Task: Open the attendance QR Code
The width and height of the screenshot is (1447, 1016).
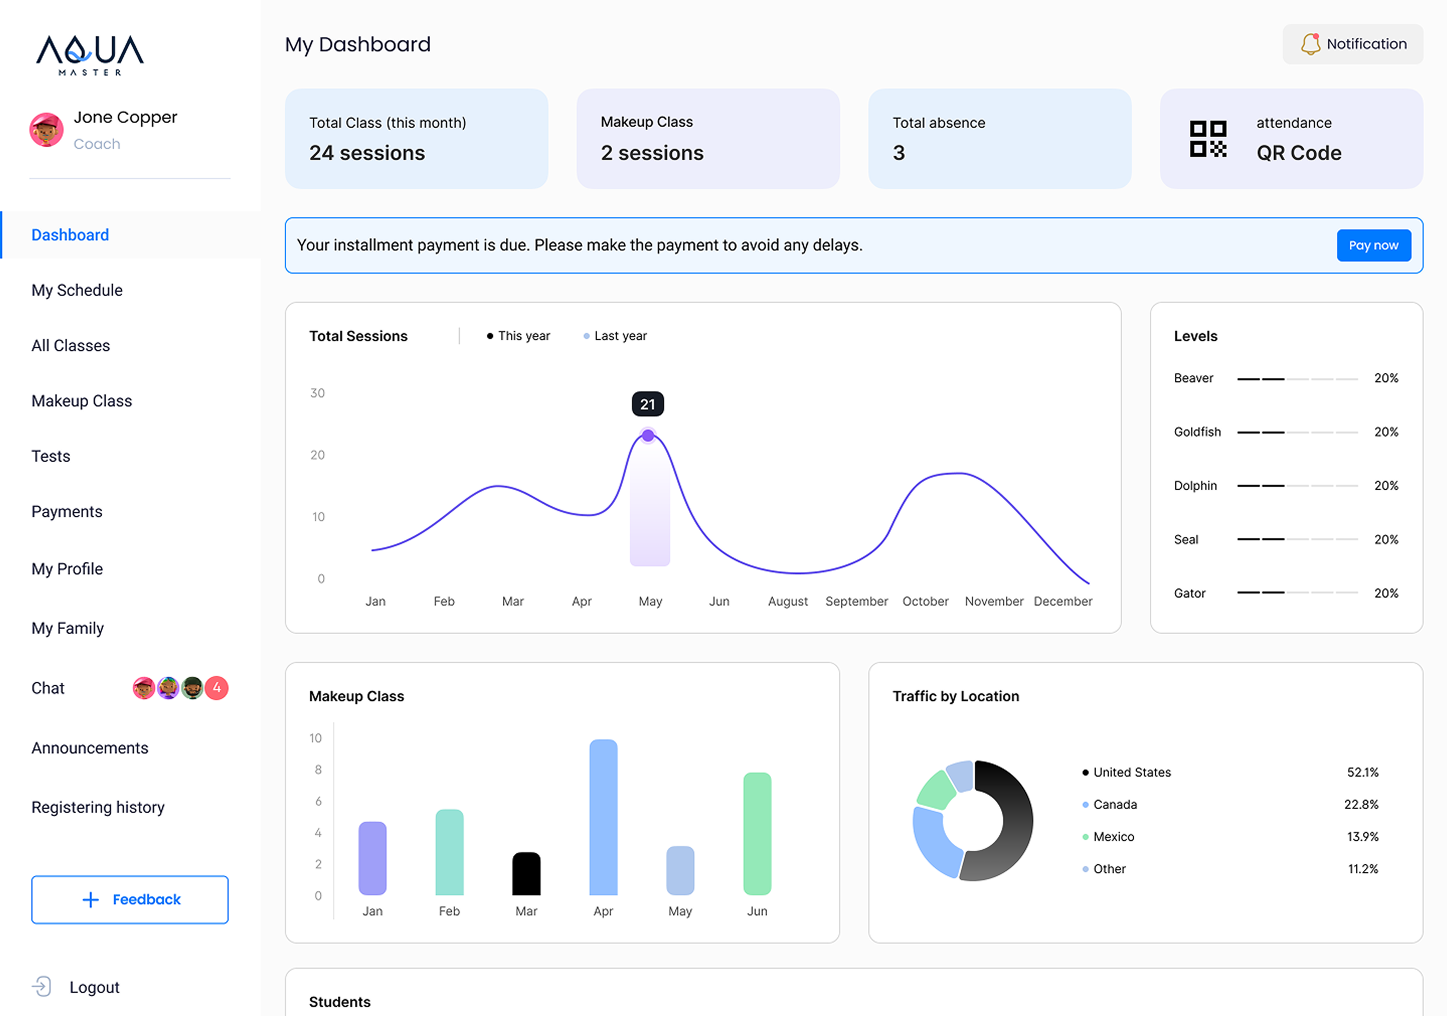Action: pyautogui.click(x=1290, y=139)
